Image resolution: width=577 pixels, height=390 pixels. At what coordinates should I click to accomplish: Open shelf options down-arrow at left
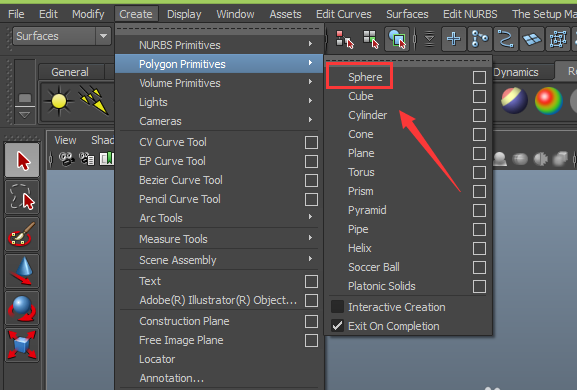(x=25, y=116)
